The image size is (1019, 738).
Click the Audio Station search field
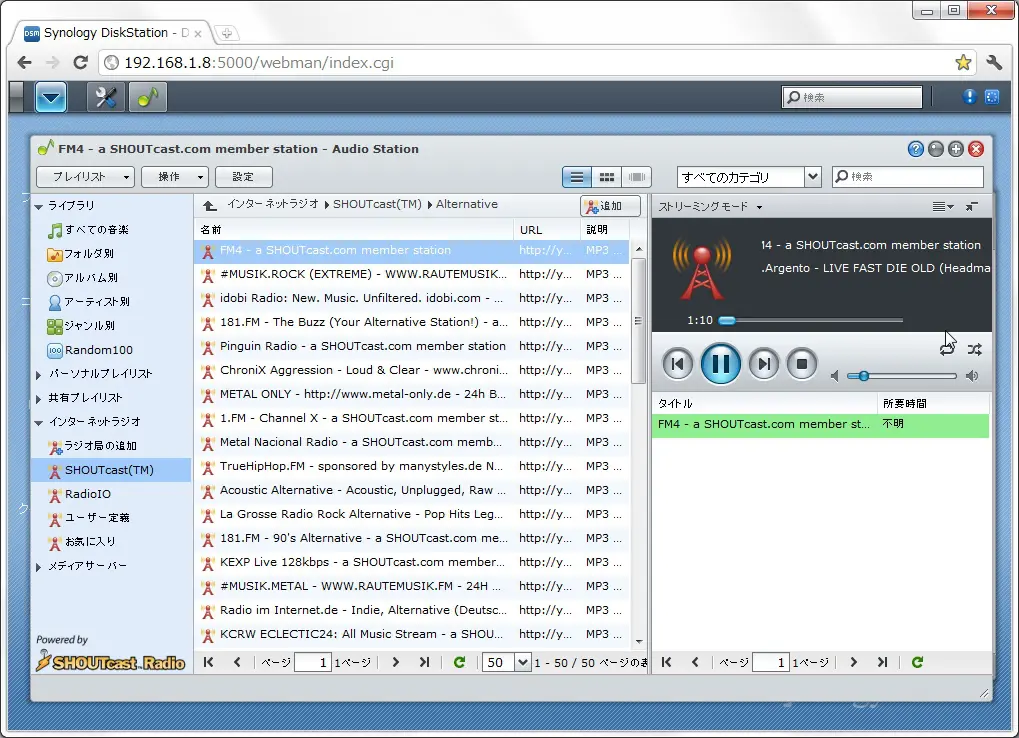point(908,177)
